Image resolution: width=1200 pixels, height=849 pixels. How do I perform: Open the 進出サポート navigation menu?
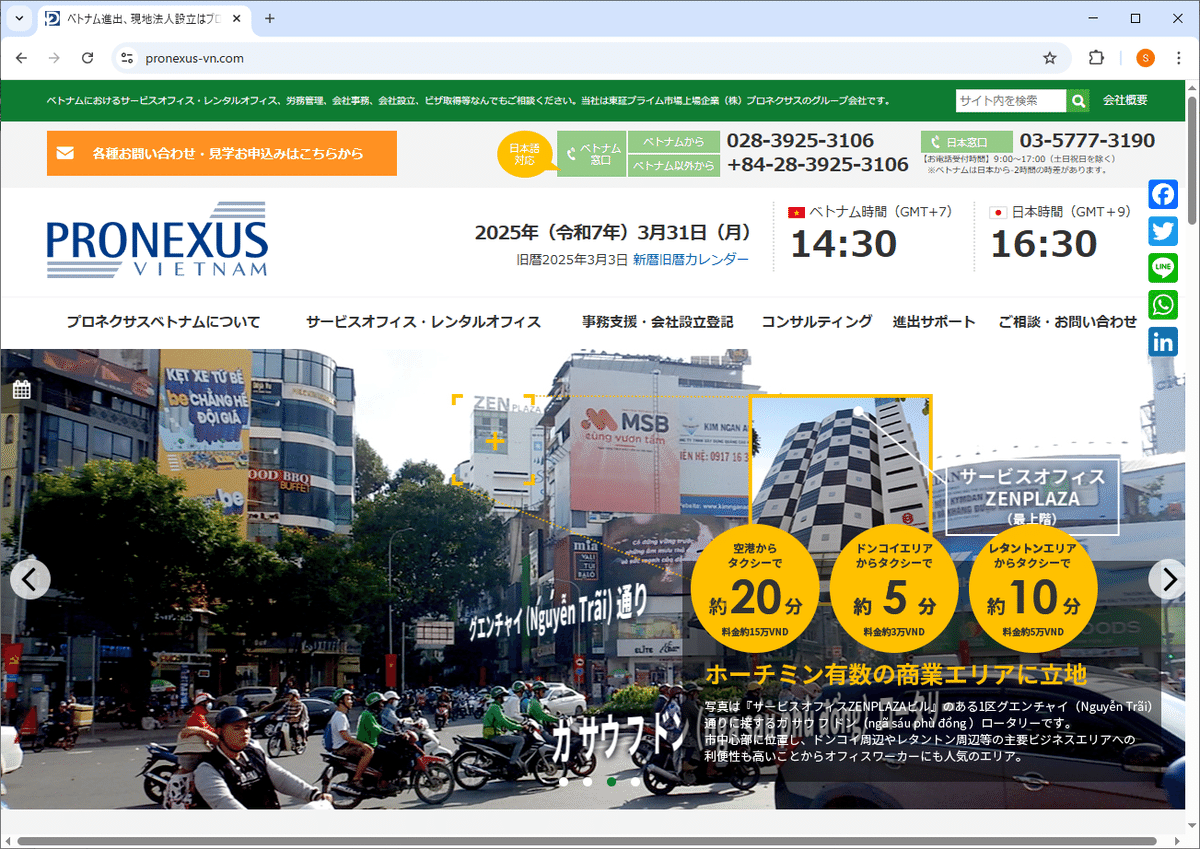coord(934,322)
